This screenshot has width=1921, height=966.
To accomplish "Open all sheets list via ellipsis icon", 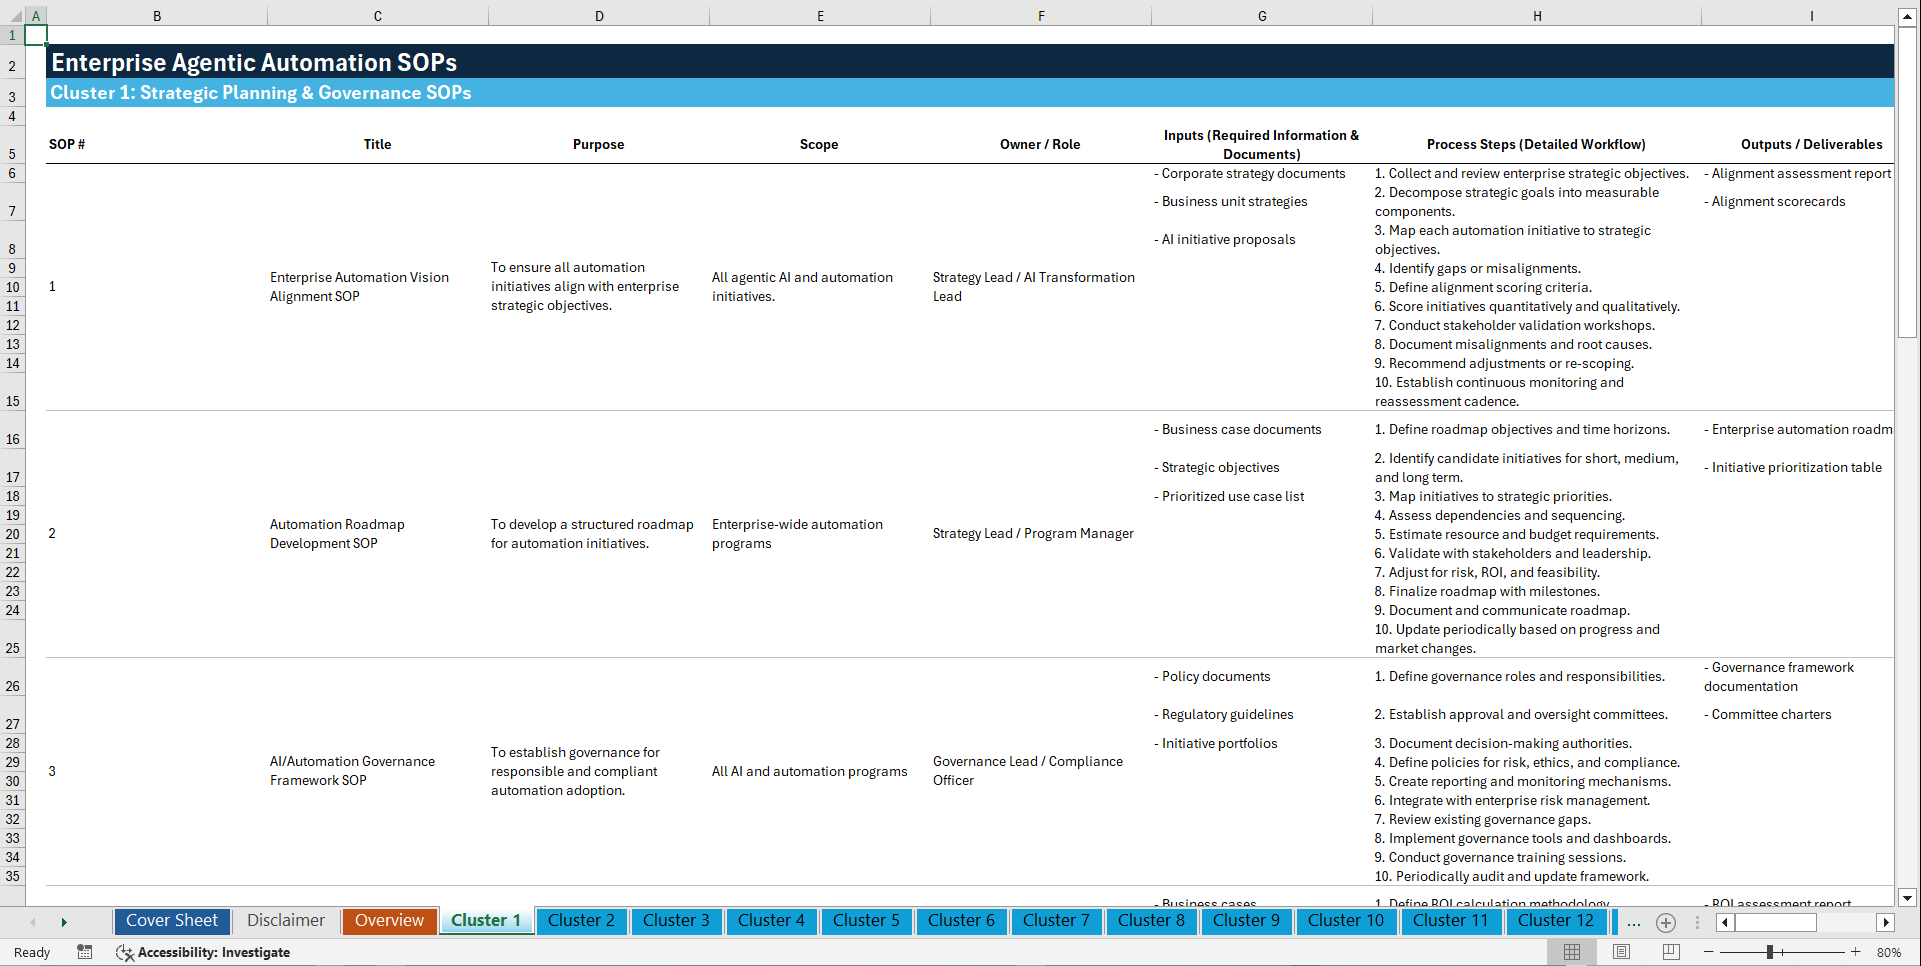I will 1634,923.
